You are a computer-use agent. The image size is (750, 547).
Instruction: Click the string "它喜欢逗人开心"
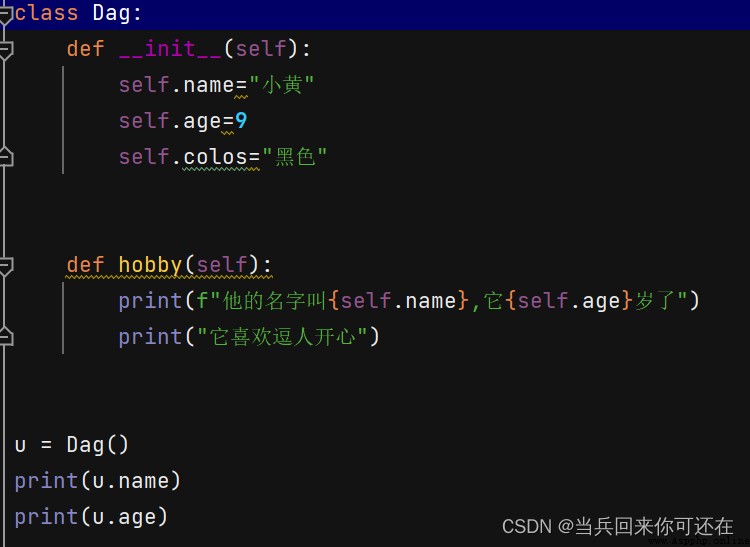[282, 337]
